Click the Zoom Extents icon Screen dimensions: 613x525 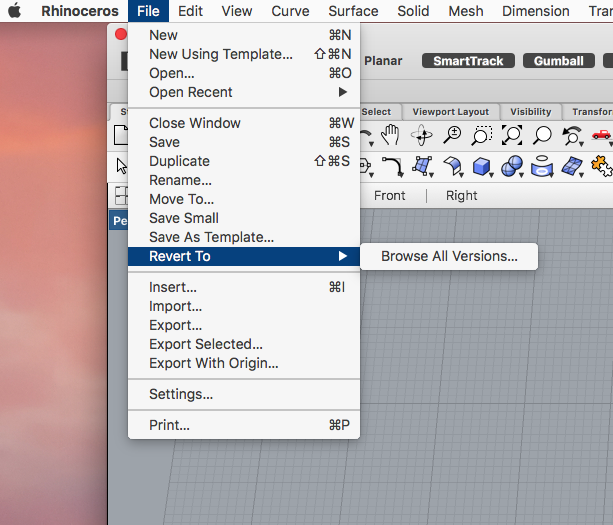[x=512, y=135]
